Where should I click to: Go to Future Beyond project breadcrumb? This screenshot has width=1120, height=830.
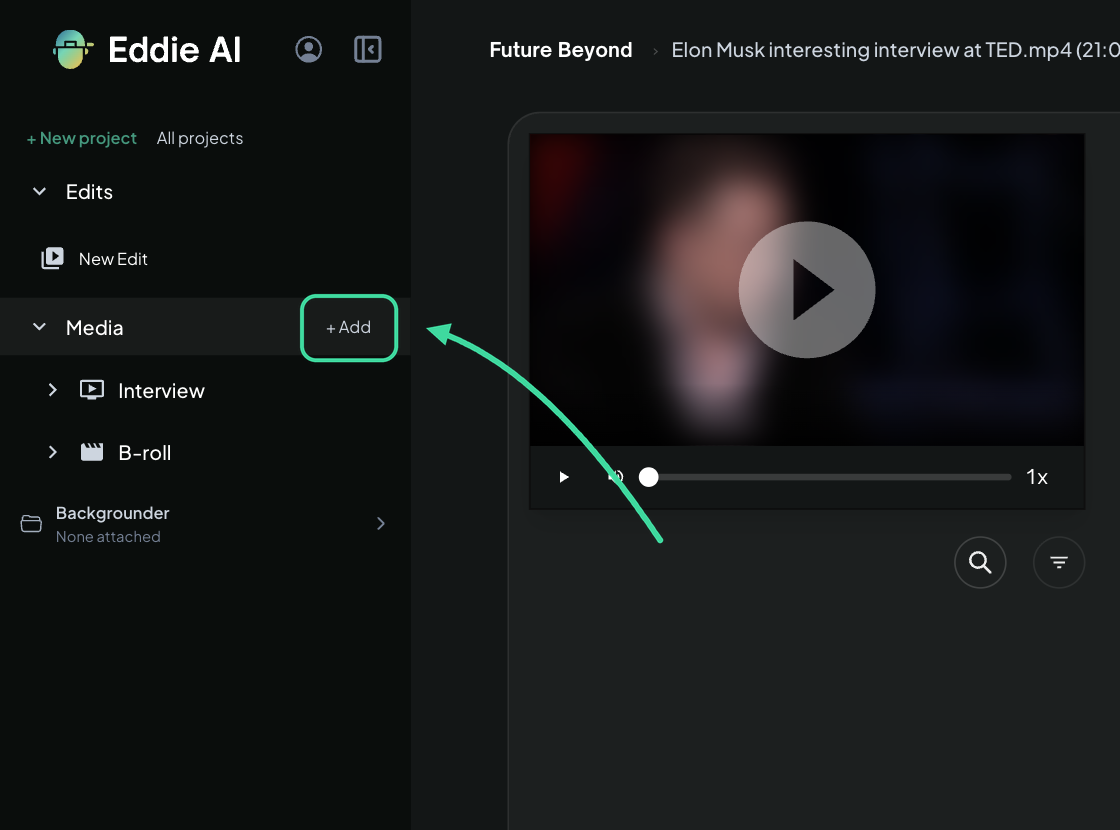pos(561,50)
